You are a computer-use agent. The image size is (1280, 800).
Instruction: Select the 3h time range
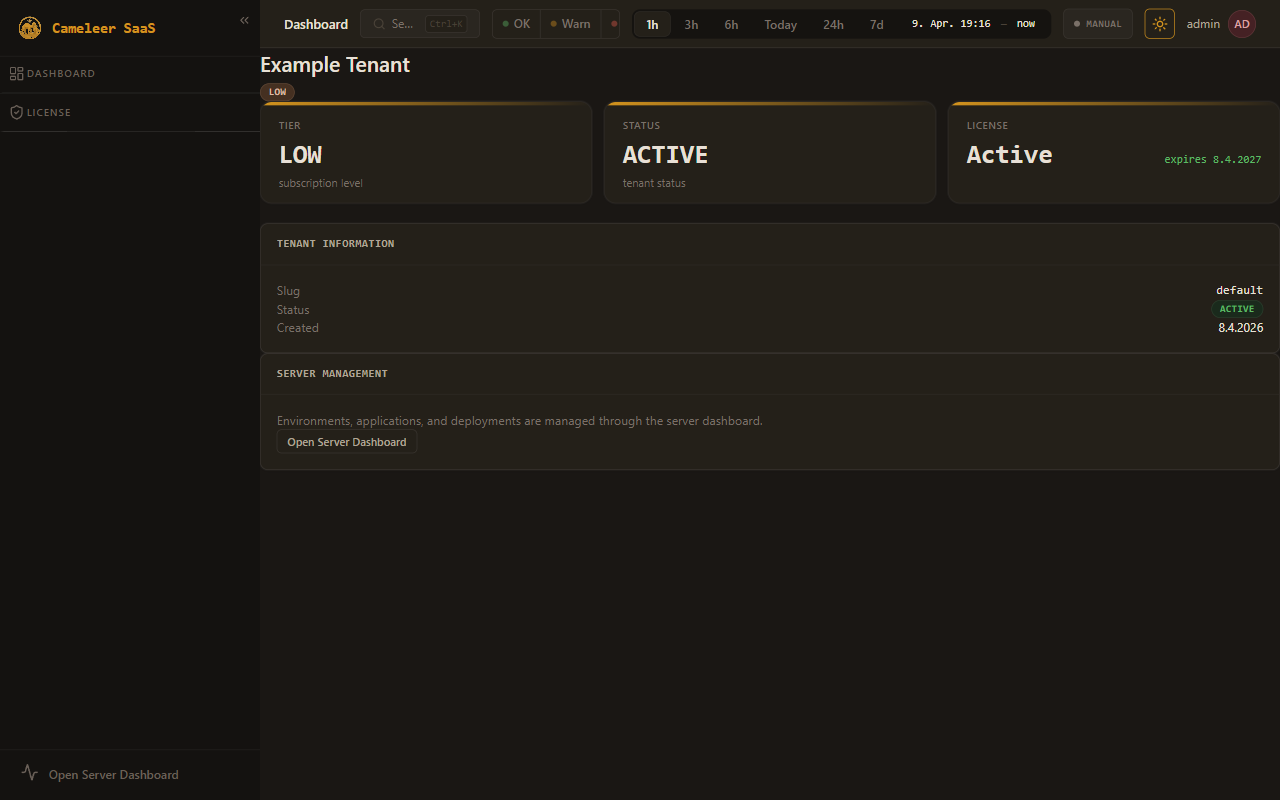(691, 25)
